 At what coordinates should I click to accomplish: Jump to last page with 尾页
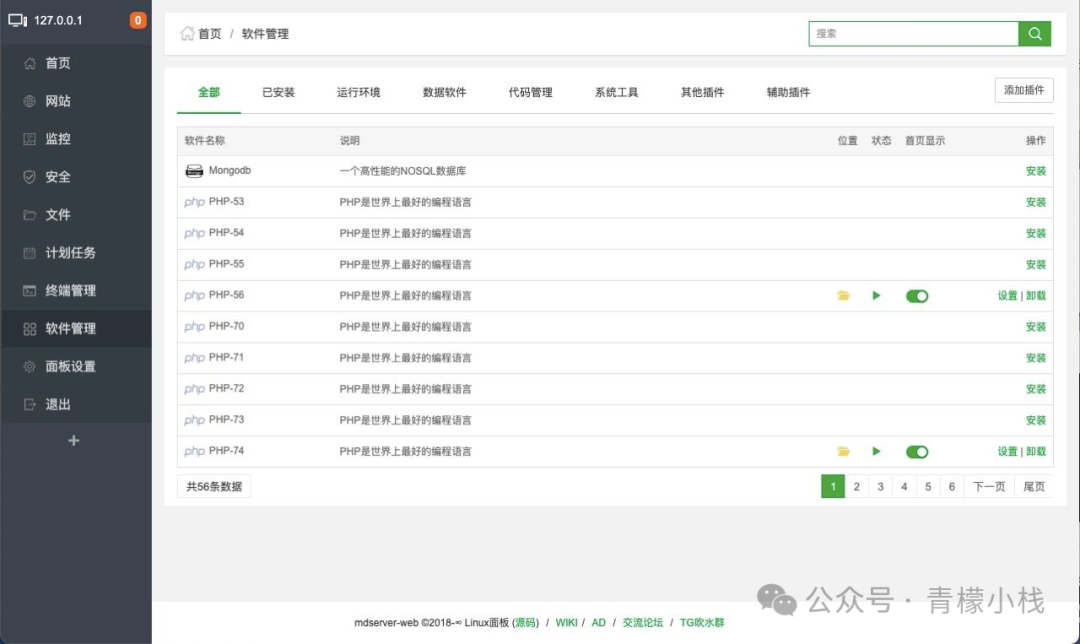pyautogui.click(x=1034, y=486)
